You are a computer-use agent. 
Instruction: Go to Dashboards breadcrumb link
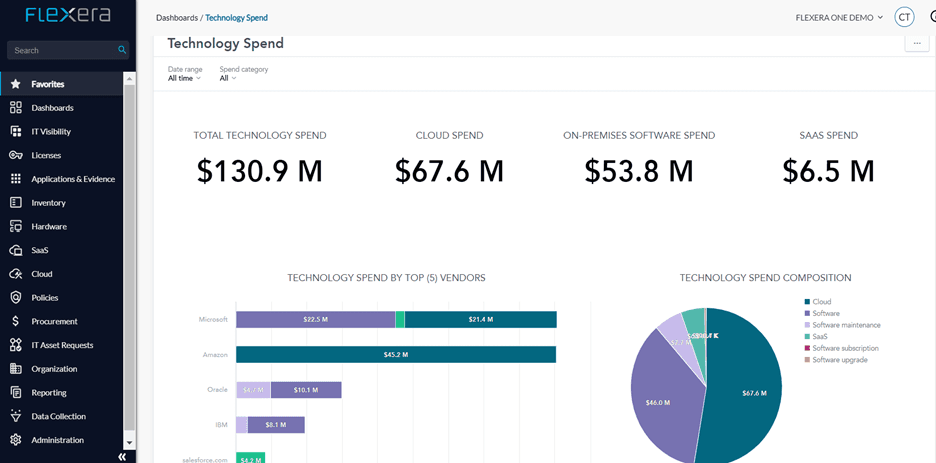click(177, 18)
